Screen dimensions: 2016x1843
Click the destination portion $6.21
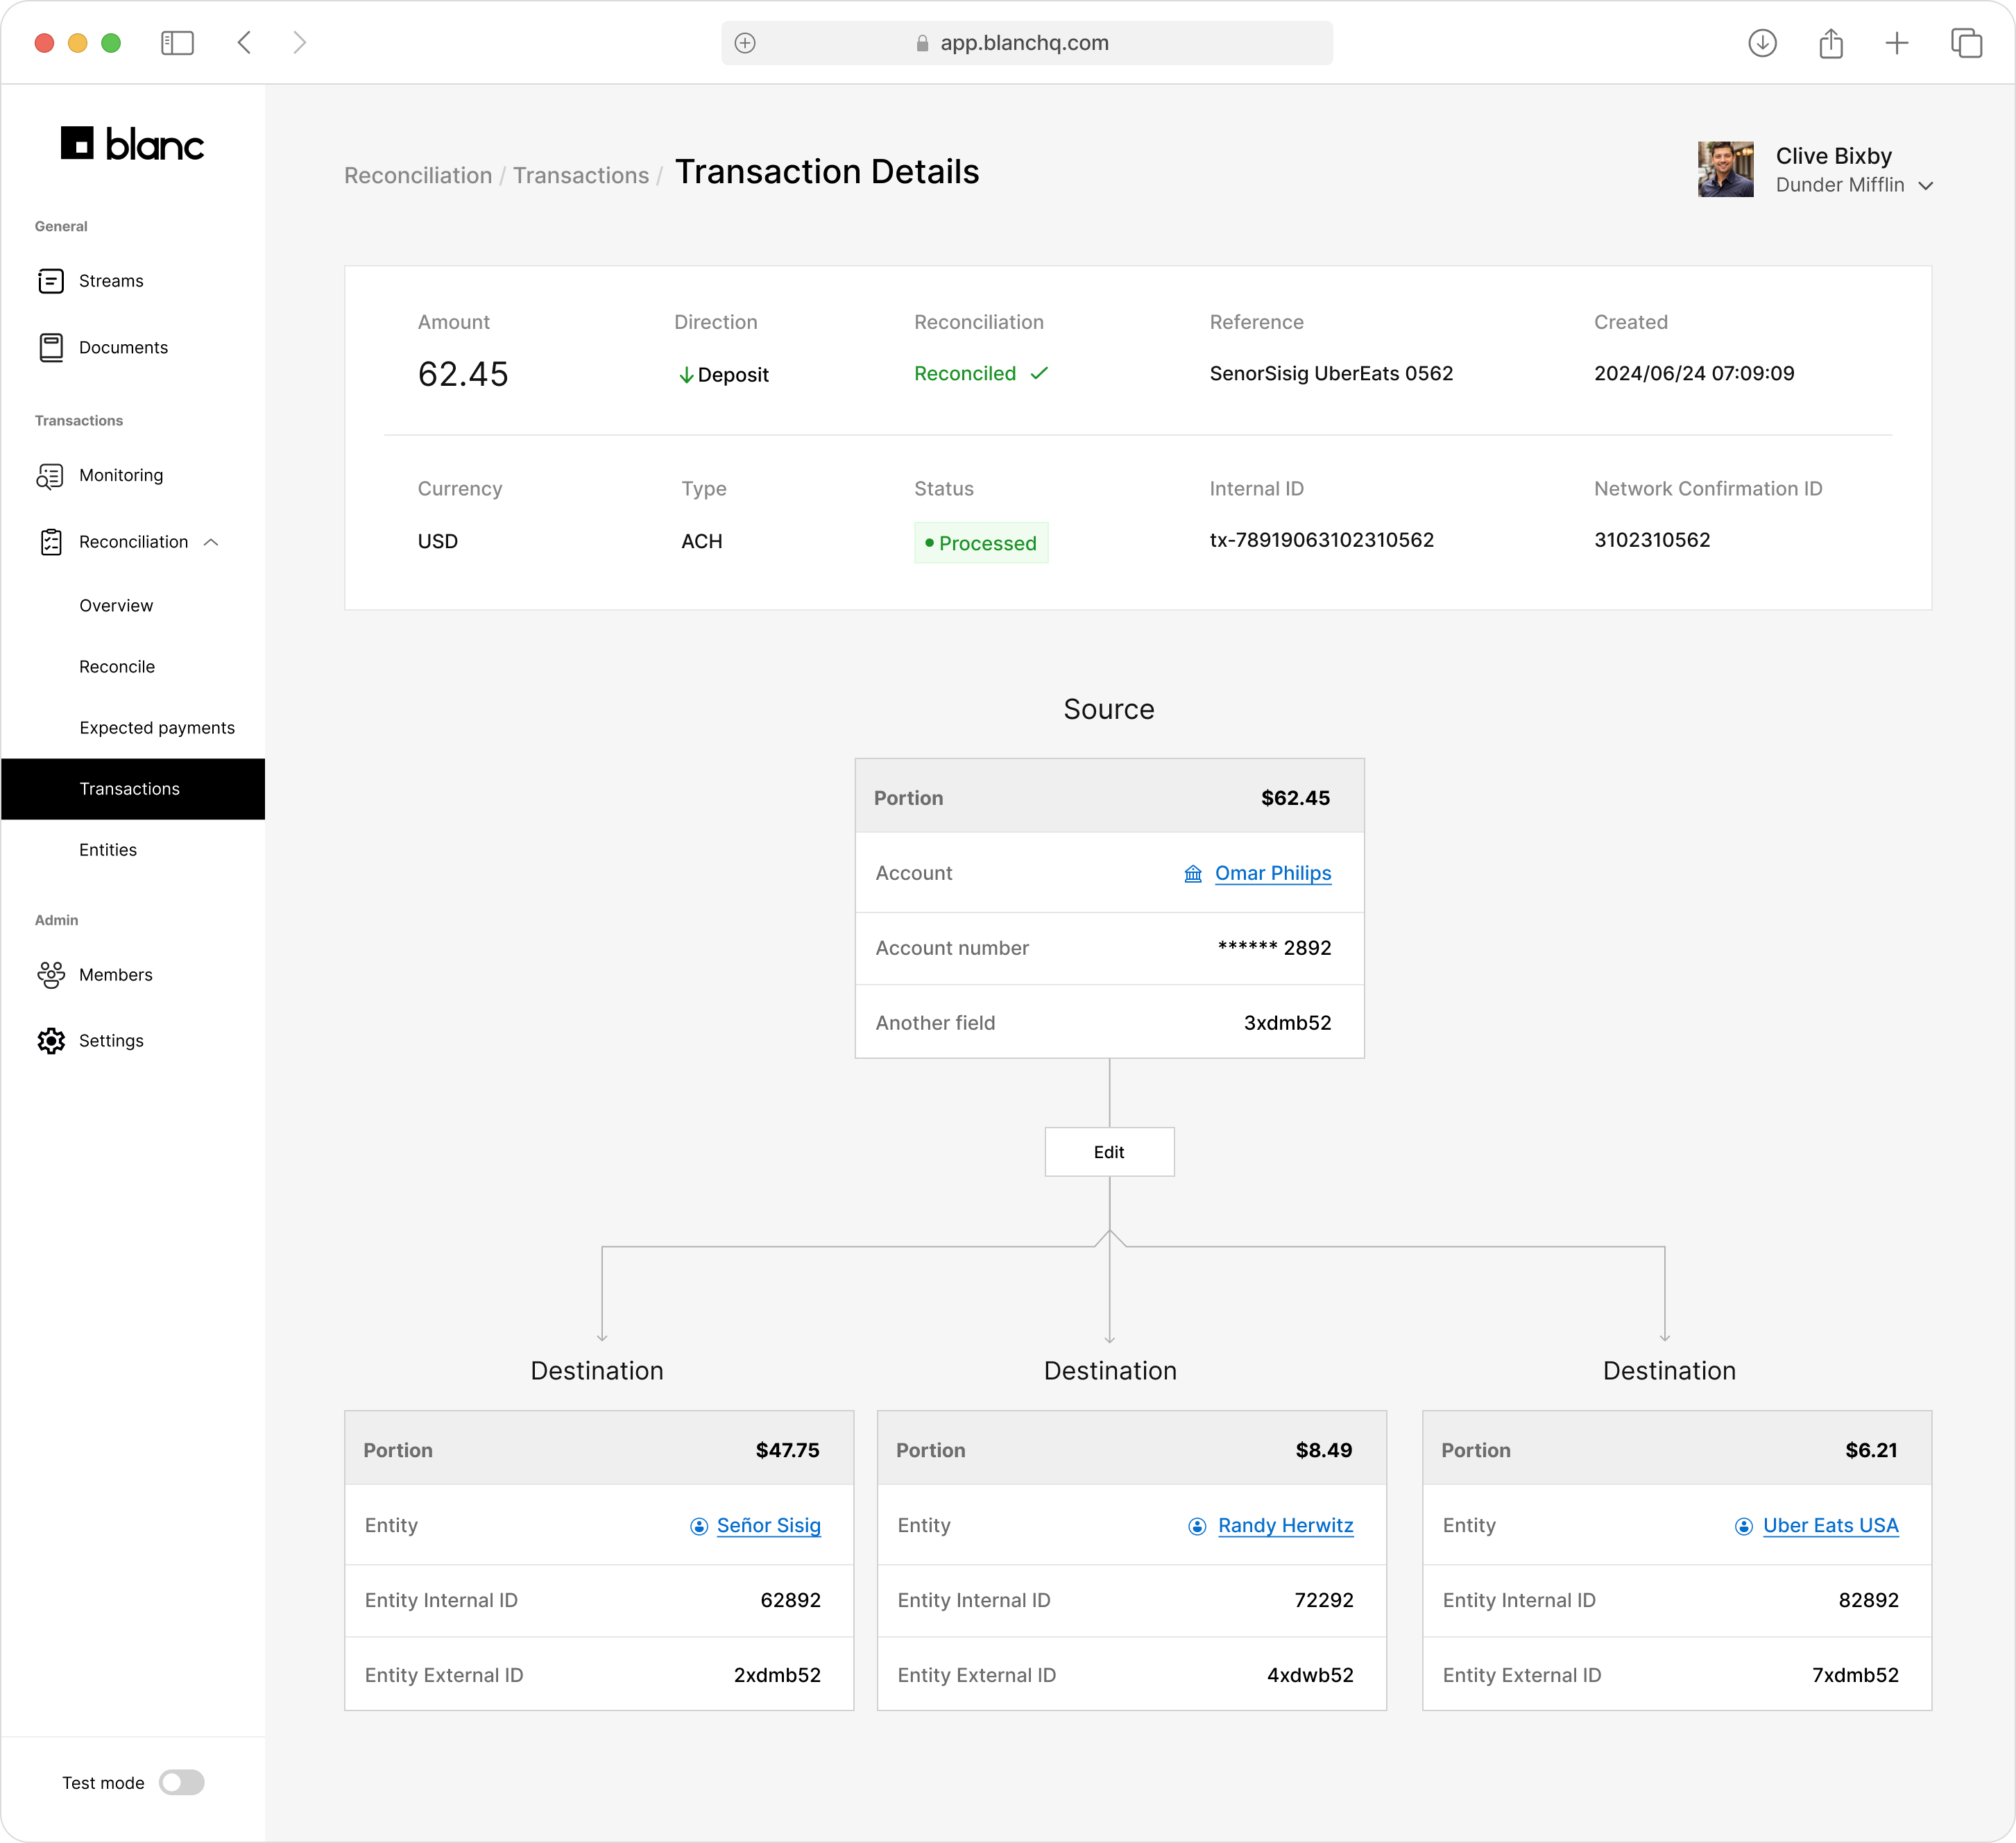(x=1870, y=1450)
